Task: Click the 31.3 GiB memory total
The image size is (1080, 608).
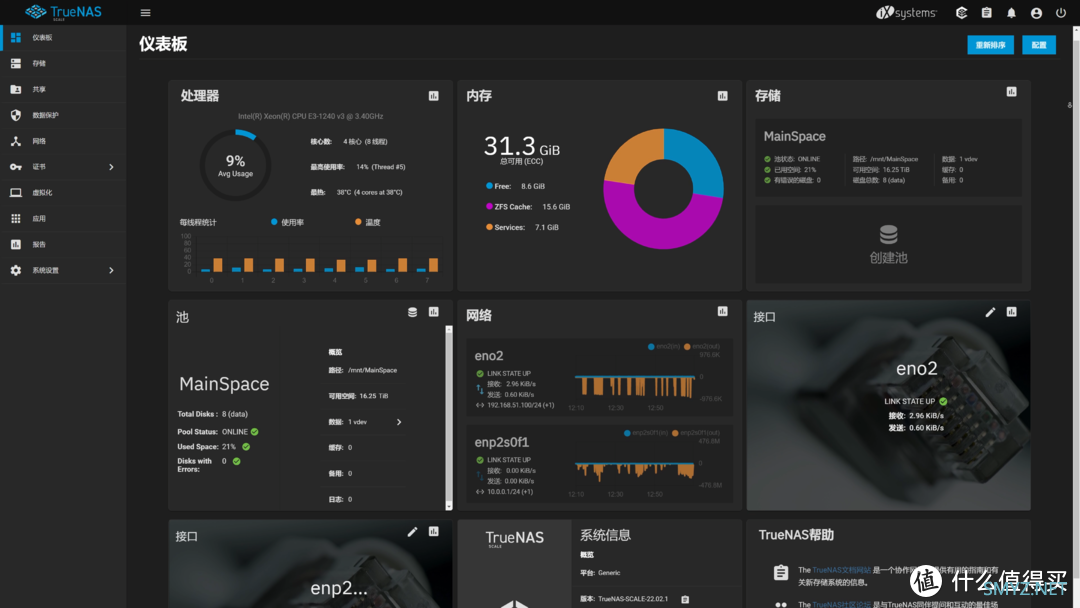Action: (521, 146)
